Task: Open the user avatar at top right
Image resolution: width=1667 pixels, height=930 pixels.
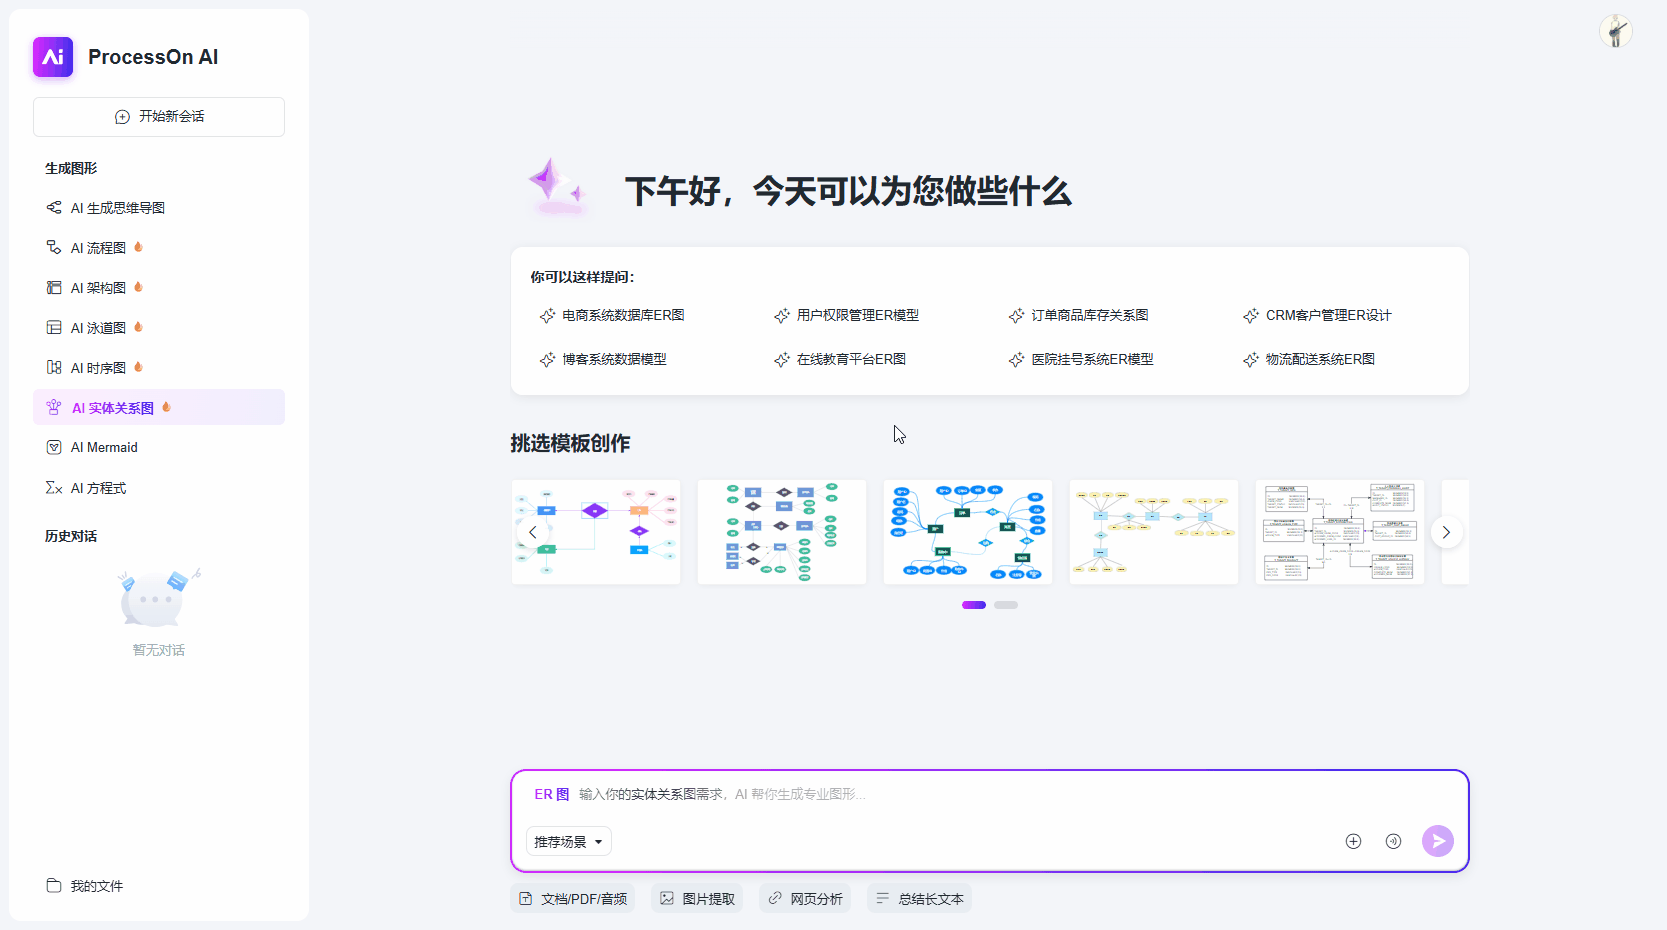Action: (x=1615, y=31)
